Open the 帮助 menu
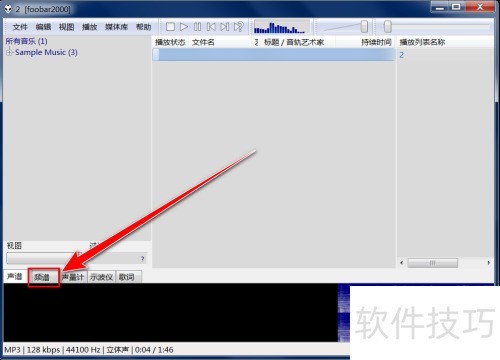The width and height of the screenshot is (500, 360). (144, 27)
